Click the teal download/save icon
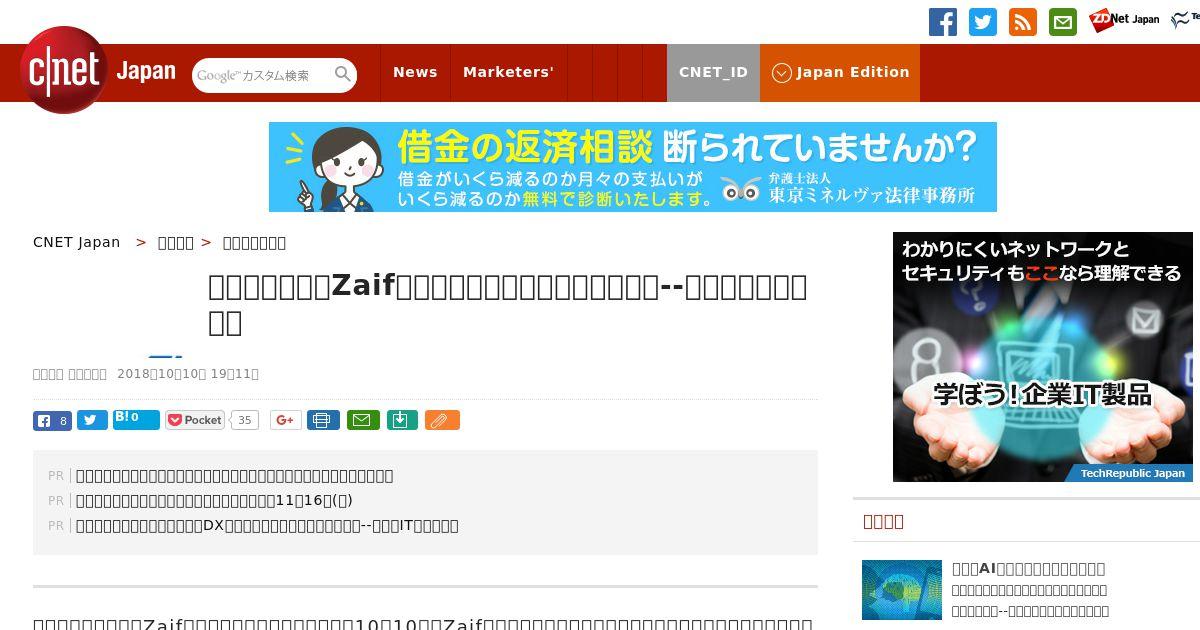Image resolution: width=1200 pixels, height=630 pixels. (x=401, y=420)
